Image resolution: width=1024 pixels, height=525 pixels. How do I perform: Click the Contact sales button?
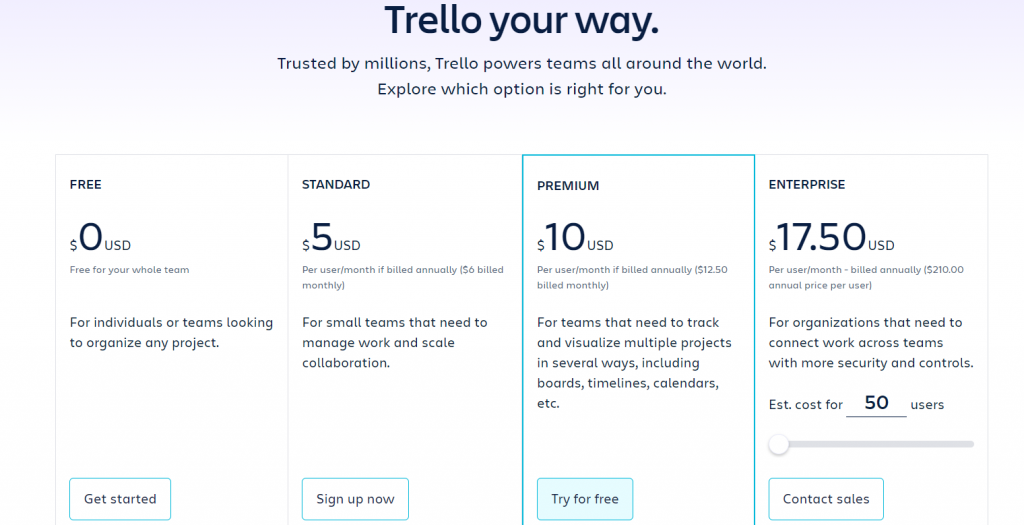[826, 499]
